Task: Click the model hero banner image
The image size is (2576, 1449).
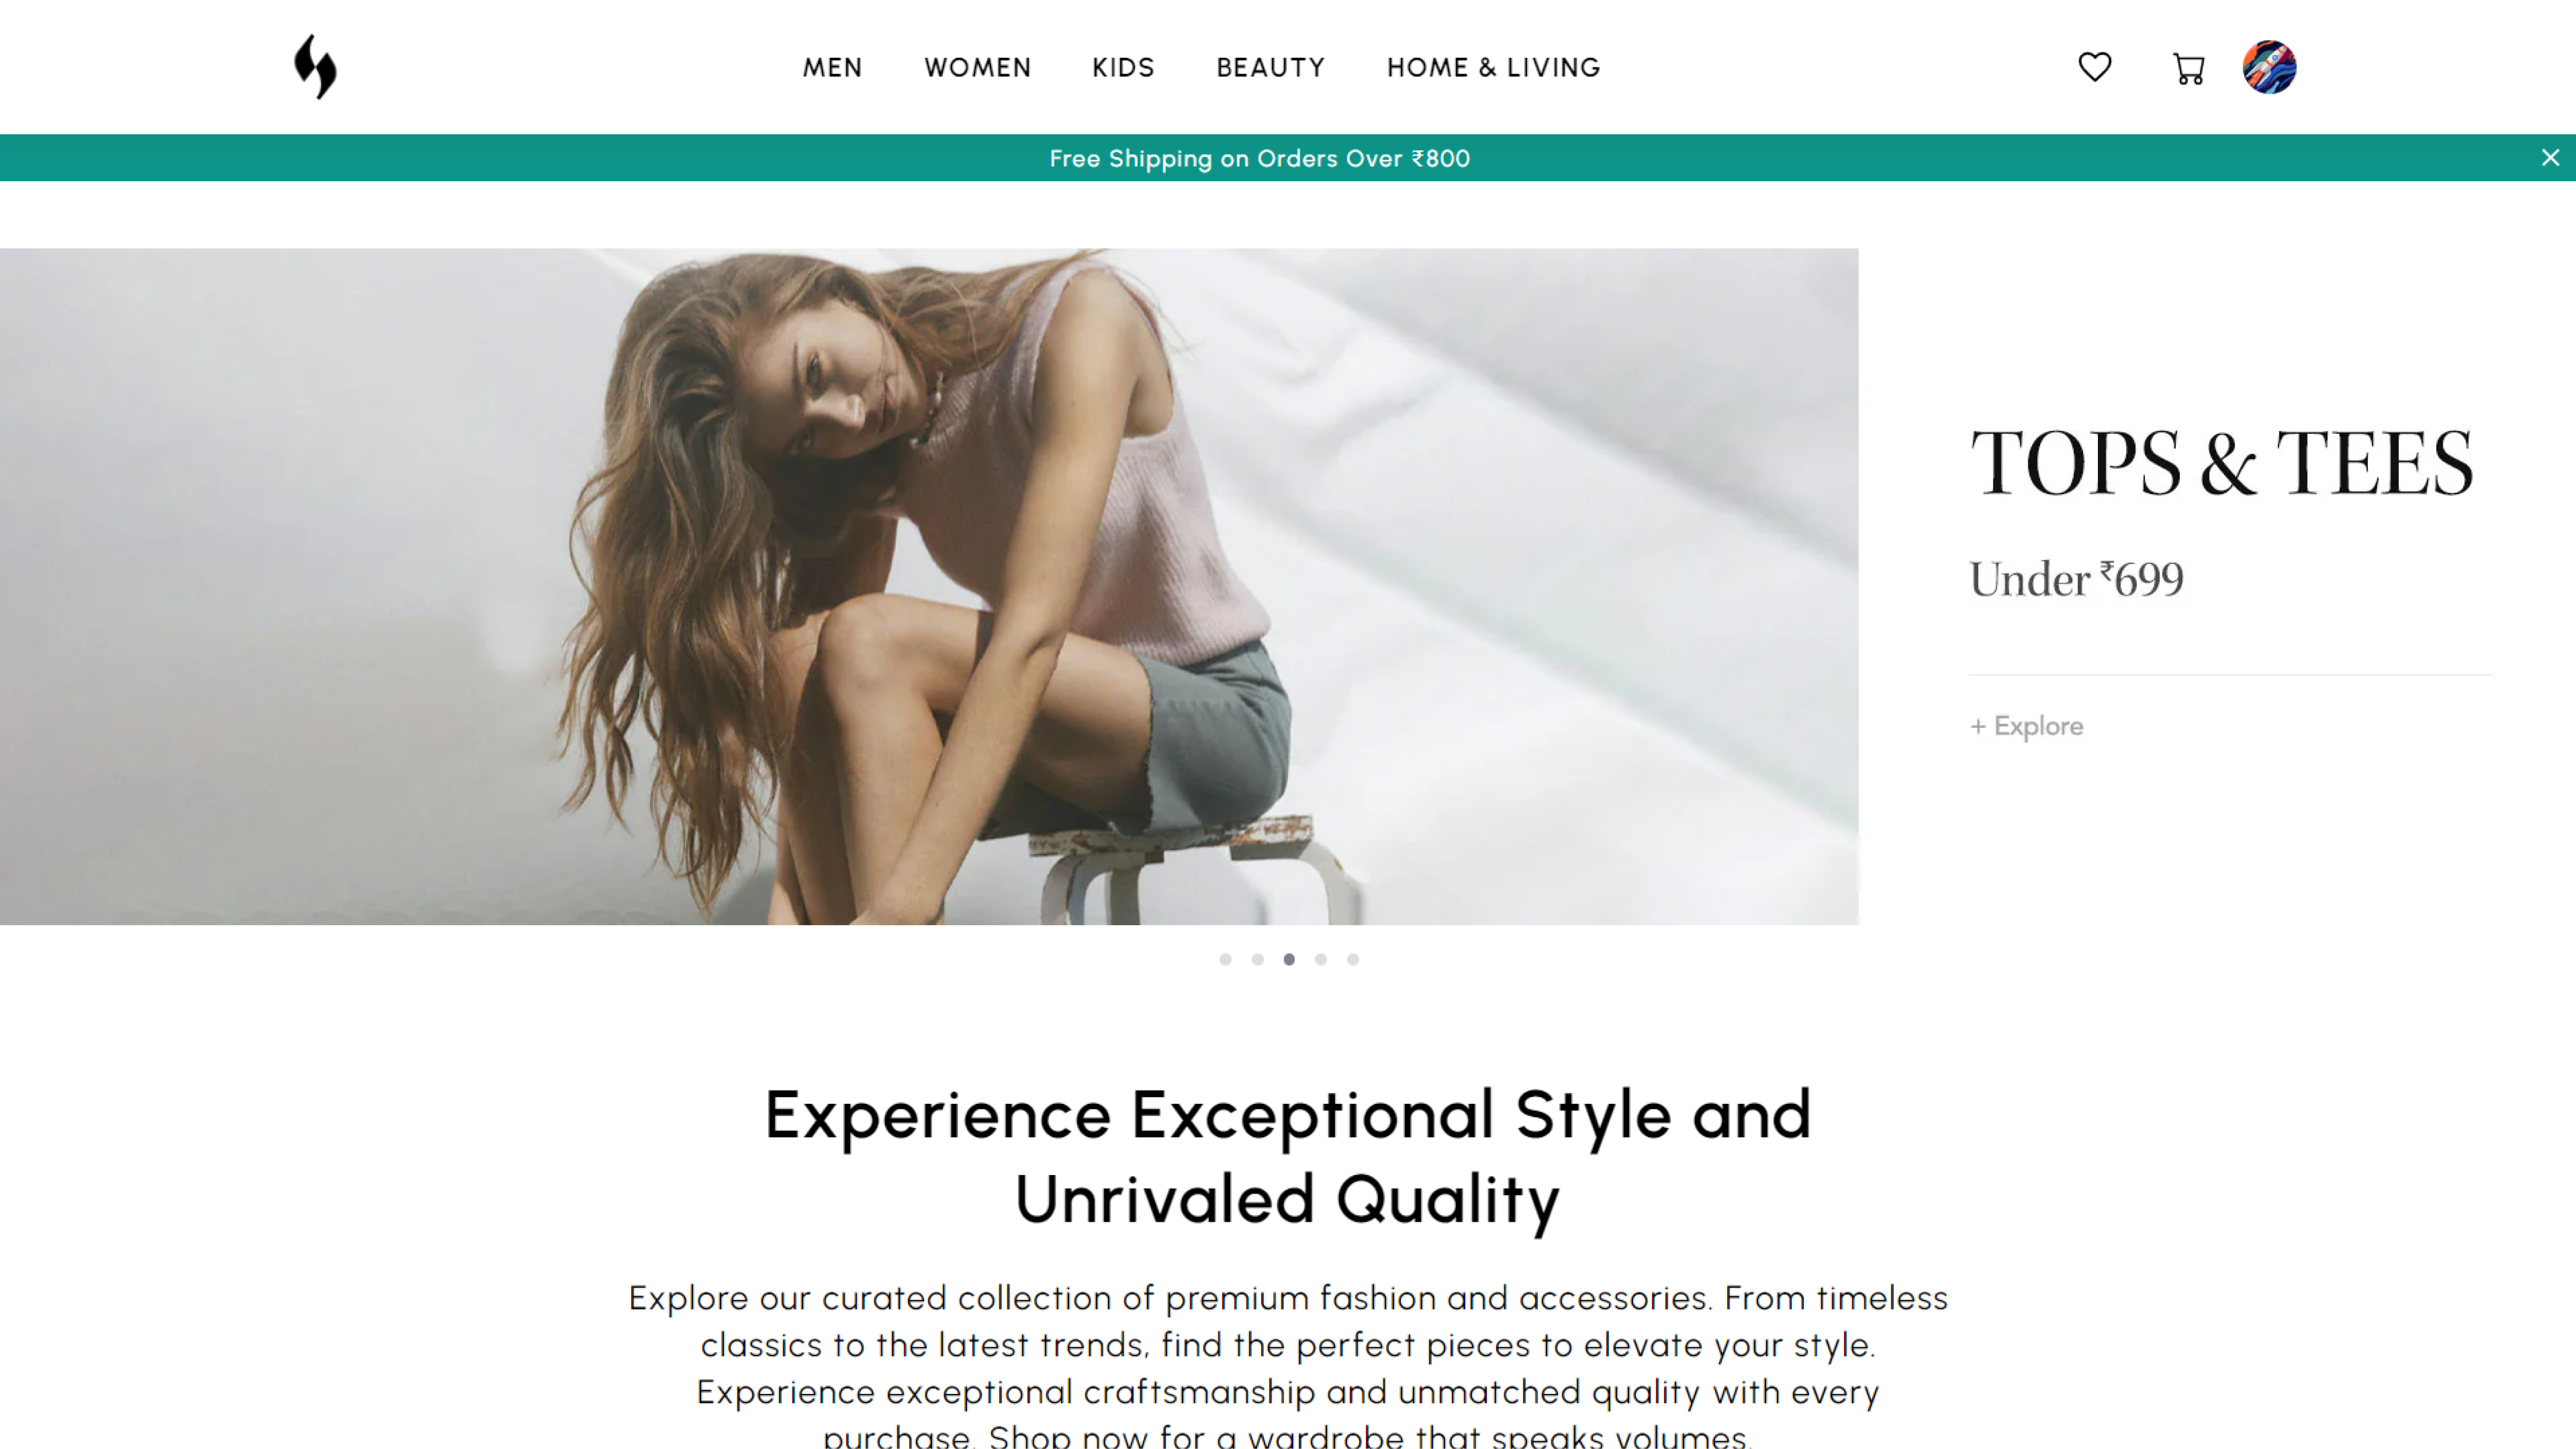Action: point(929,586)
